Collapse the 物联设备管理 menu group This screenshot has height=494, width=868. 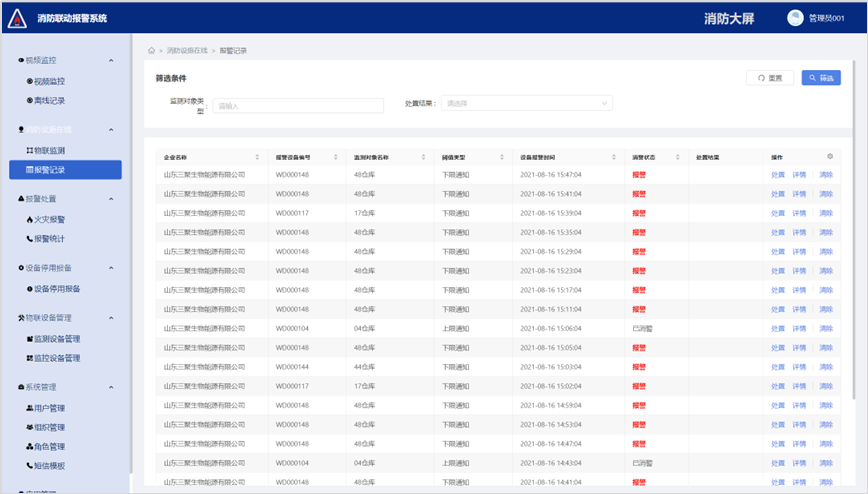click(x=111, y=318)
